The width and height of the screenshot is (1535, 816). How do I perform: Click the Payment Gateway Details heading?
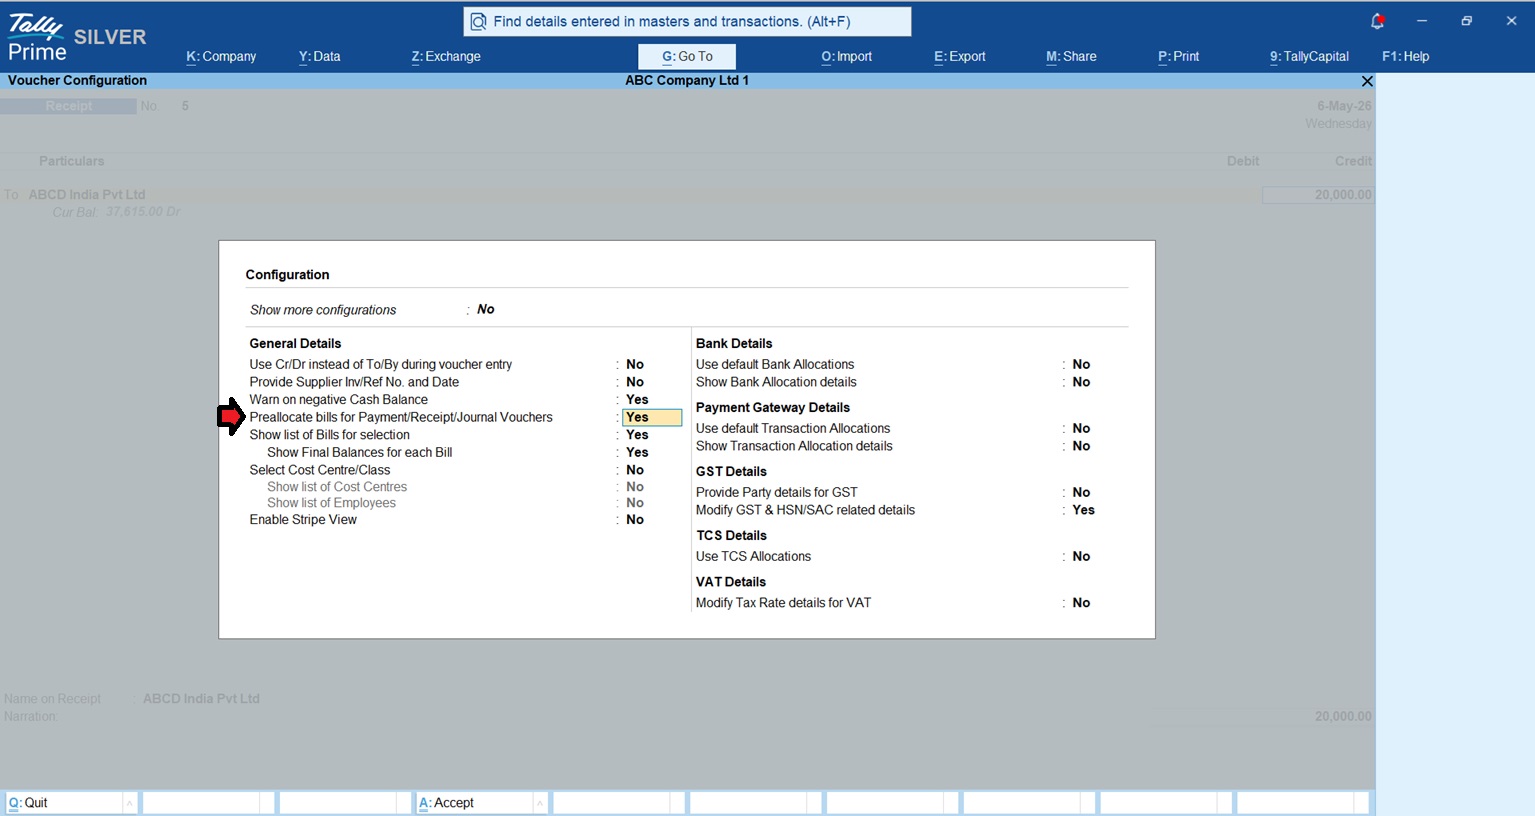[x=773, y=407]
